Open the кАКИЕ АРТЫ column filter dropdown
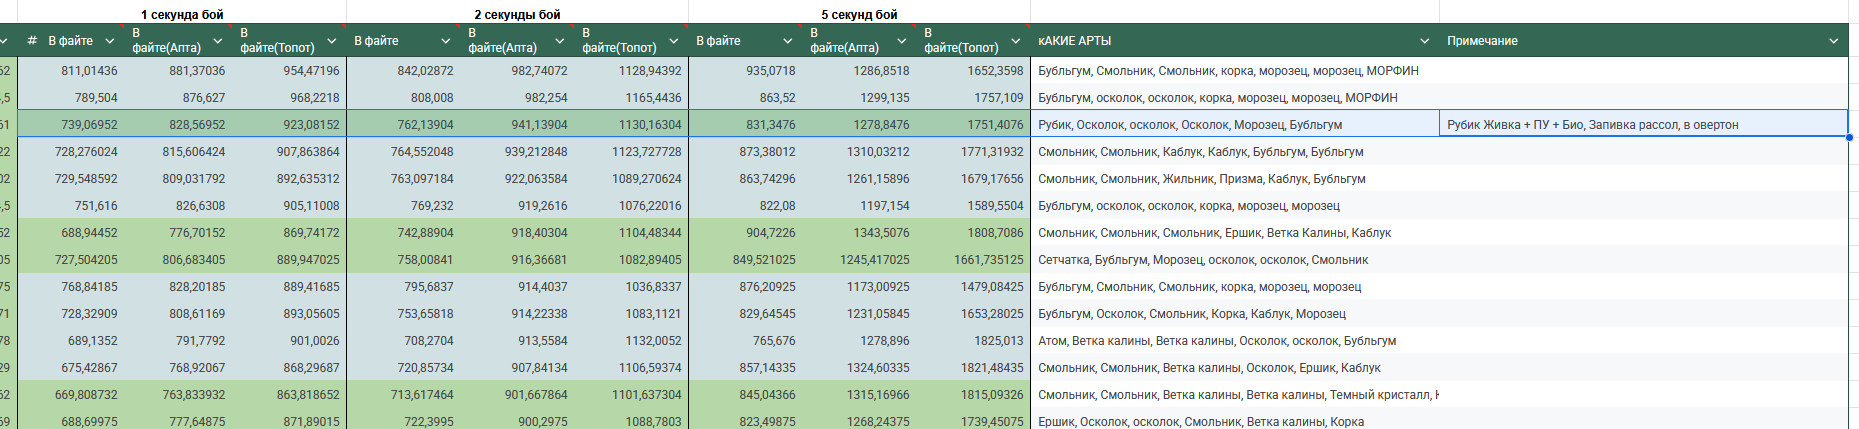 1425,41
